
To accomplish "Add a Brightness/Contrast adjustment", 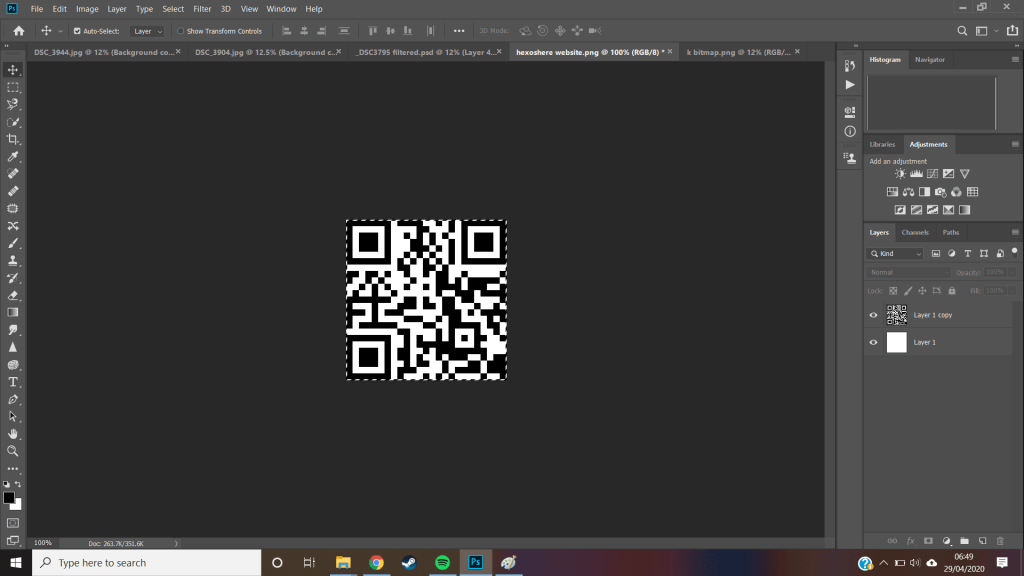I will [x=900, y=174].
